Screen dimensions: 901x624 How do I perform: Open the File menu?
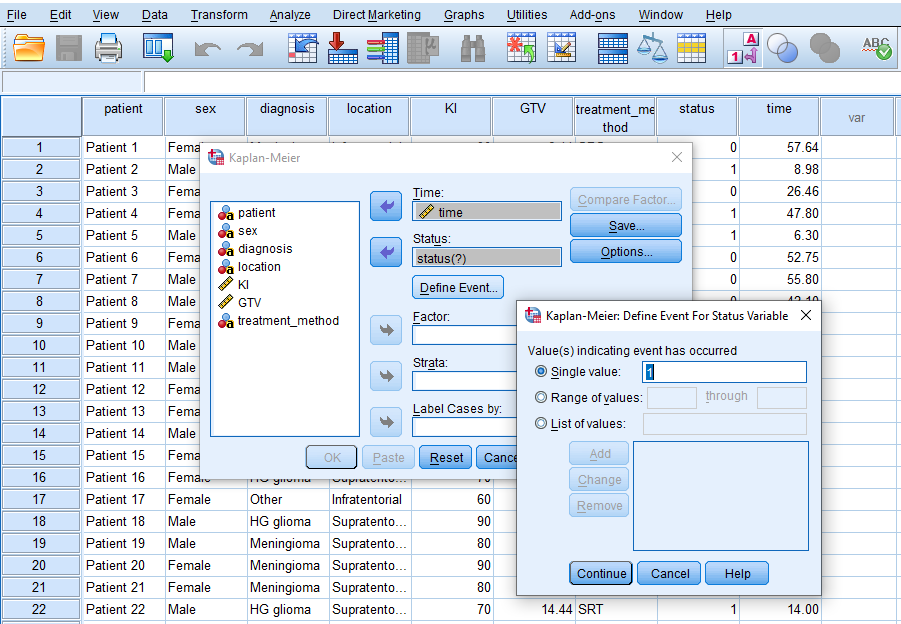[x=16, y=14]
